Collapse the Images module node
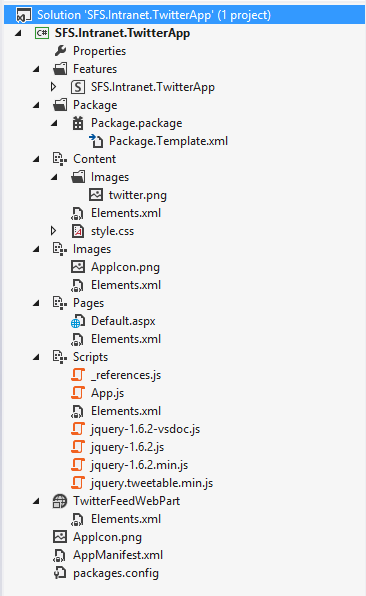366x596 pixels. [36, 249]
